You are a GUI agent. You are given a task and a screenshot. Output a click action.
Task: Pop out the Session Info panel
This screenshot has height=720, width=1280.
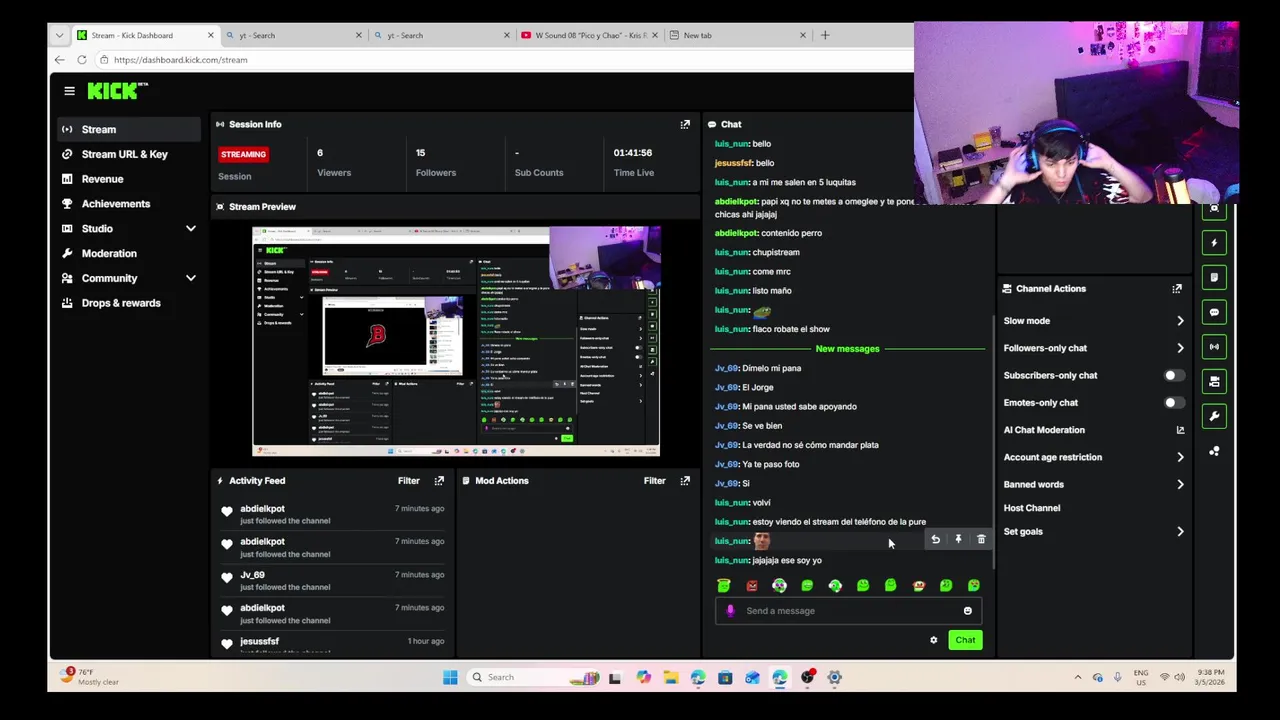pos(685,124)
